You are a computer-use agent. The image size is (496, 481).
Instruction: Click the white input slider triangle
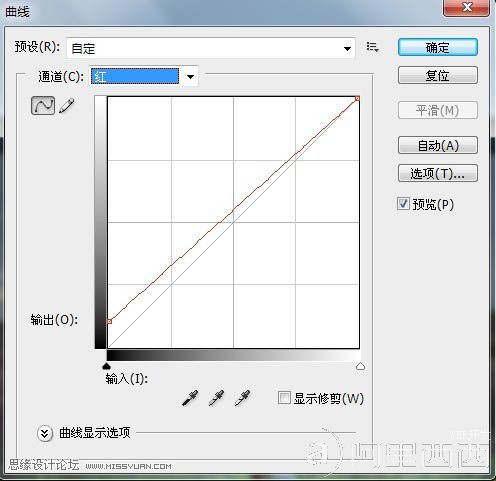[x=360, y=366]
